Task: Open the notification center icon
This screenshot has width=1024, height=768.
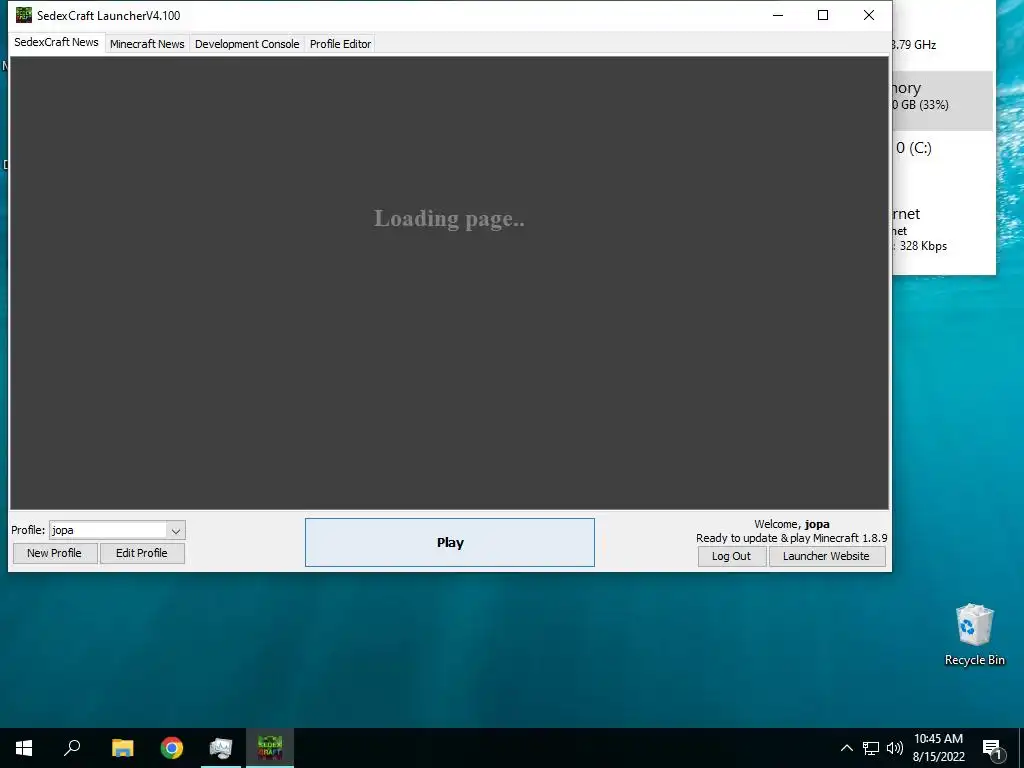Action: (x=992, y=748)
